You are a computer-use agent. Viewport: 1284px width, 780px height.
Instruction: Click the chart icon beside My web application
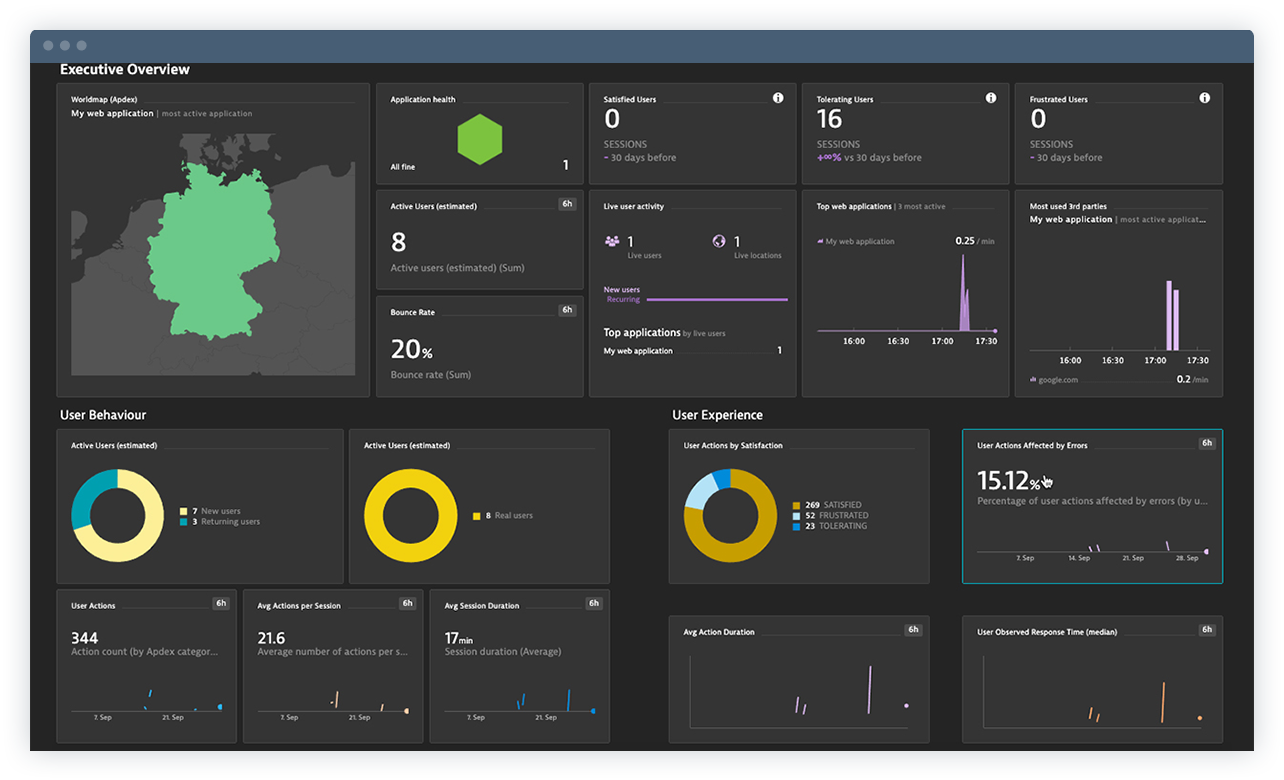pyautogui.click(x=822, y=241)
